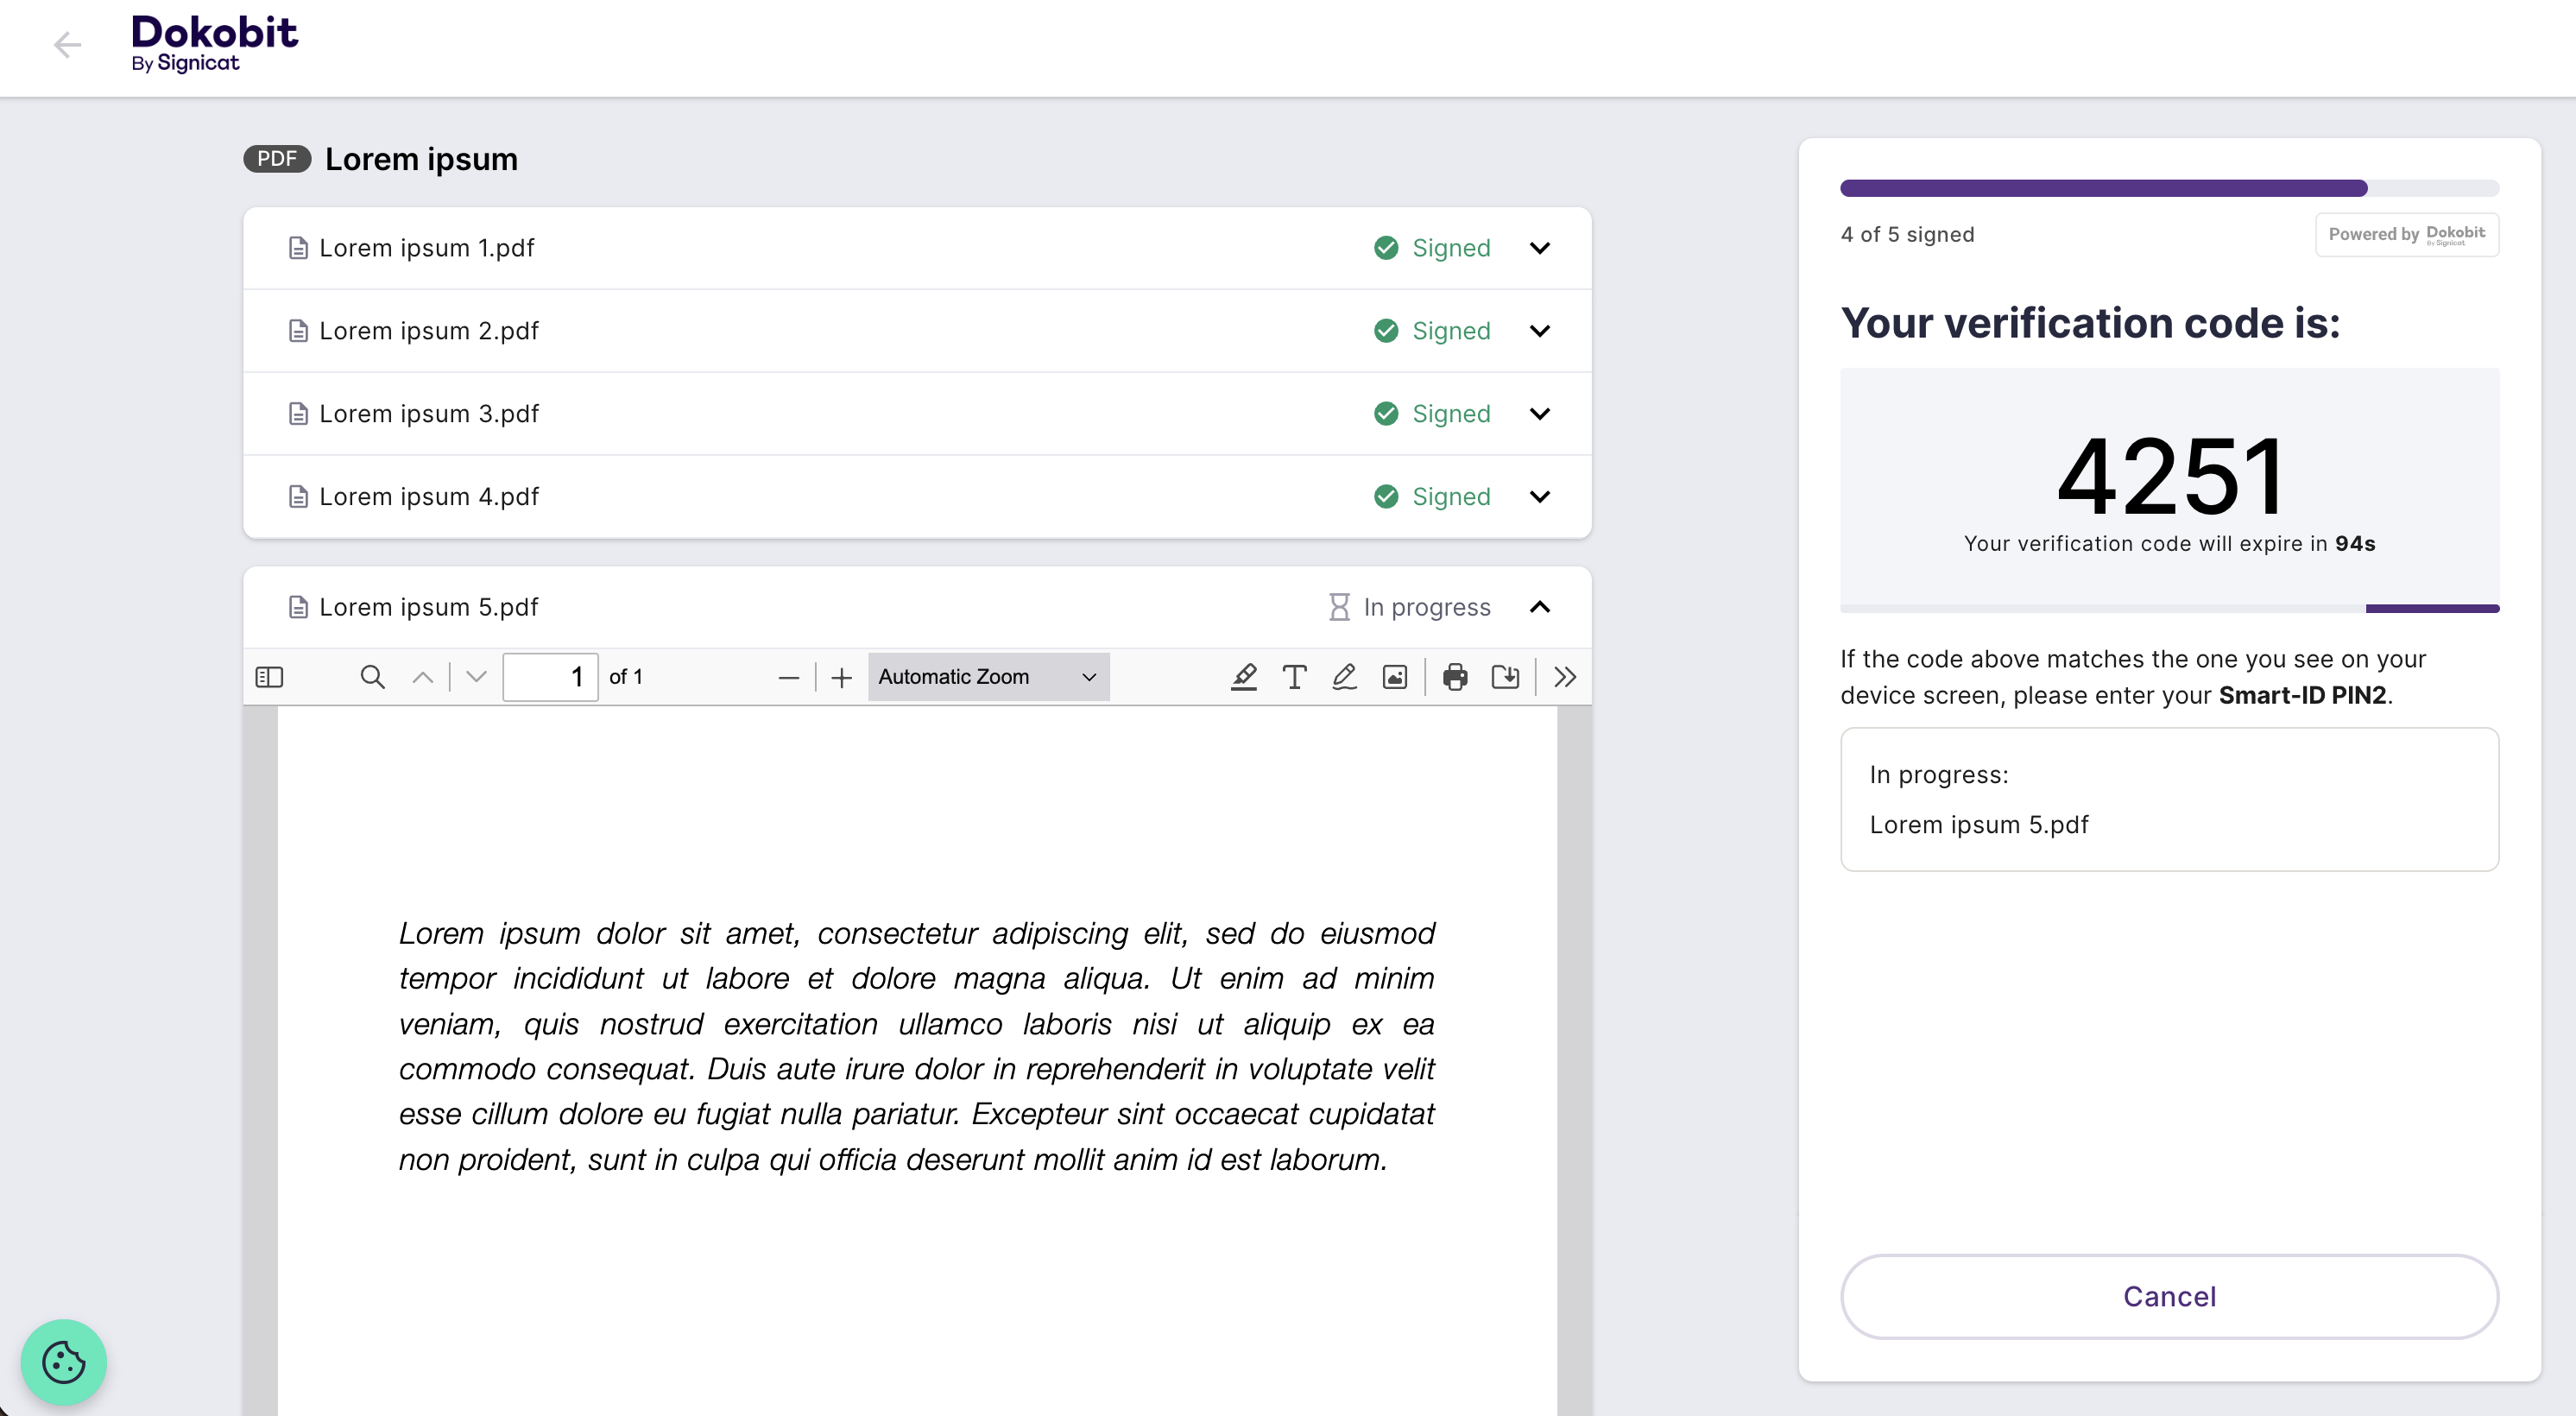Image resolution: width=2576 pixels, height=1416 pixels.
Task: Expand Lorem ipsum 1.pdf row
Action: [1540, 248]
